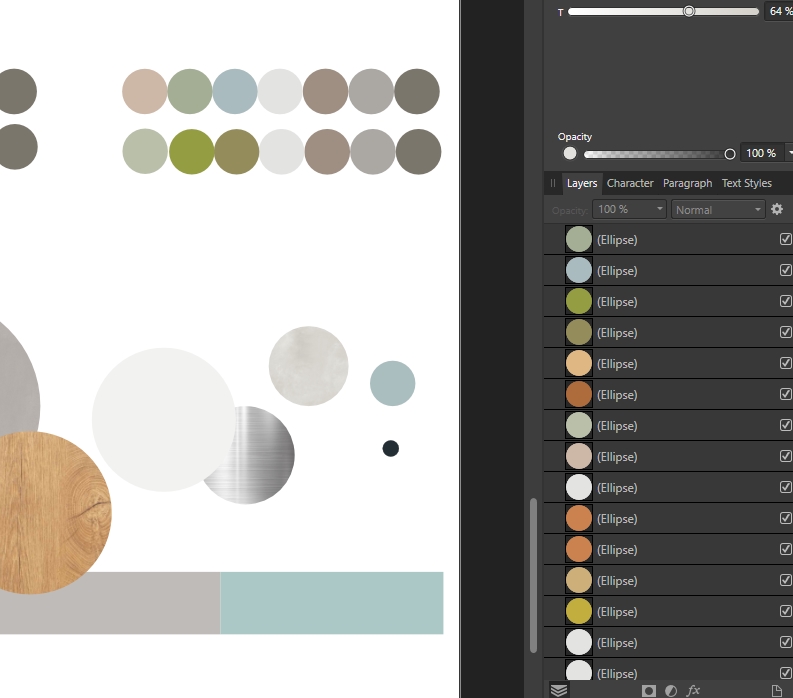Hide the beige pink Ellipse layer
Viewport: 793px width, 698px height.
pyautogui.click(x=785, y=456)
